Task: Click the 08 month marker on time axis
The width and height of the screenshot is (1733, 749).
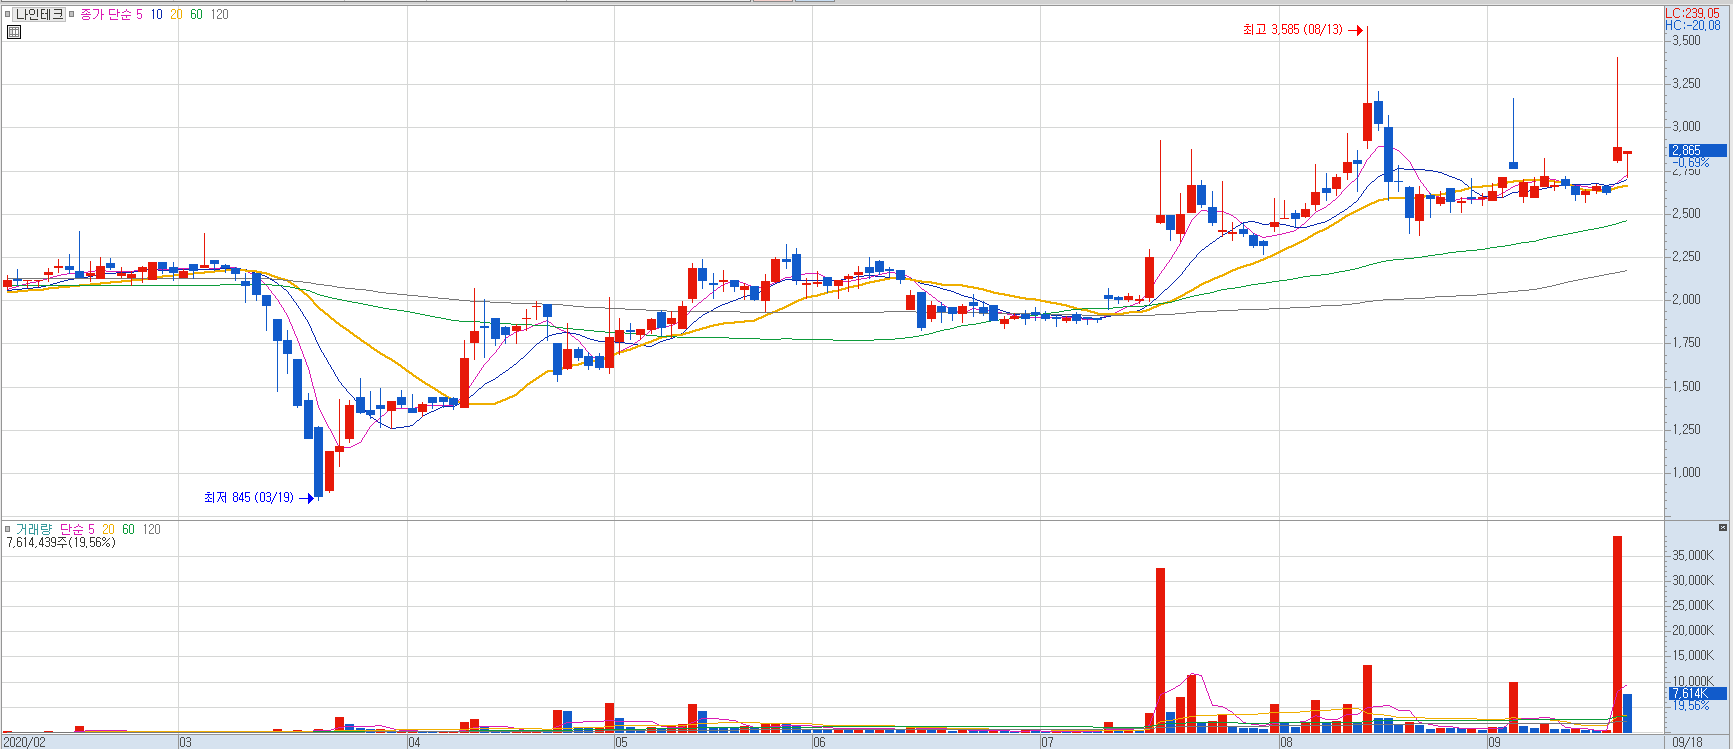Action: pos(1286,742)
